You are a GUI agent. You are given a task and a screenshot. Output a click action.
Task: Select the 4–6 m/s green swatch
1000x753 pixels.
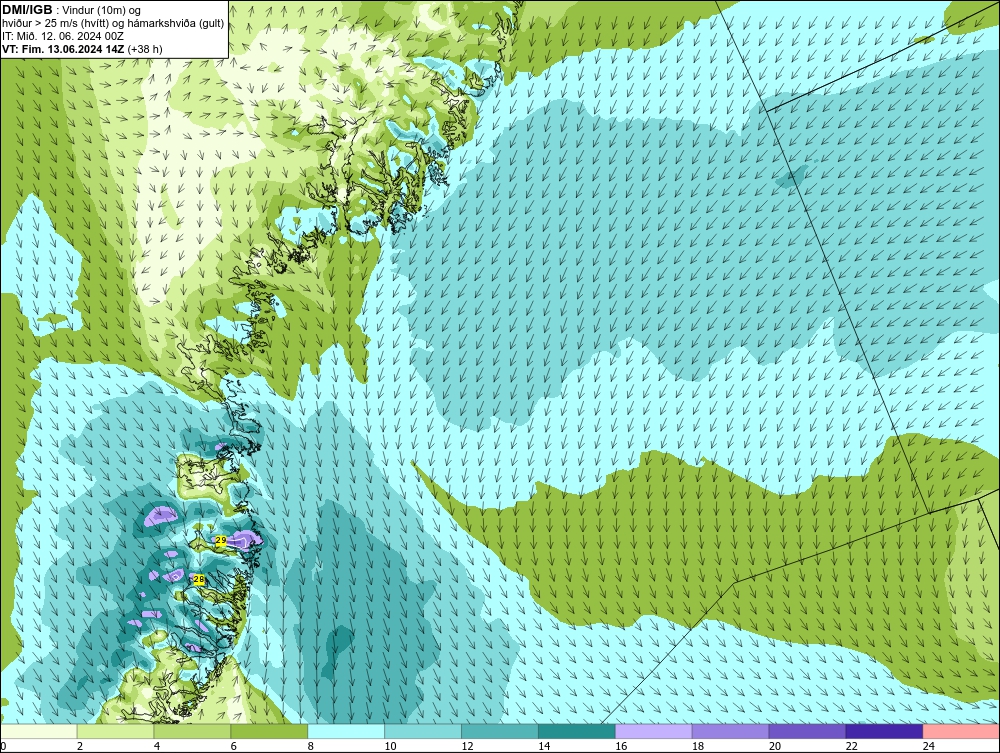coord(192,731)
